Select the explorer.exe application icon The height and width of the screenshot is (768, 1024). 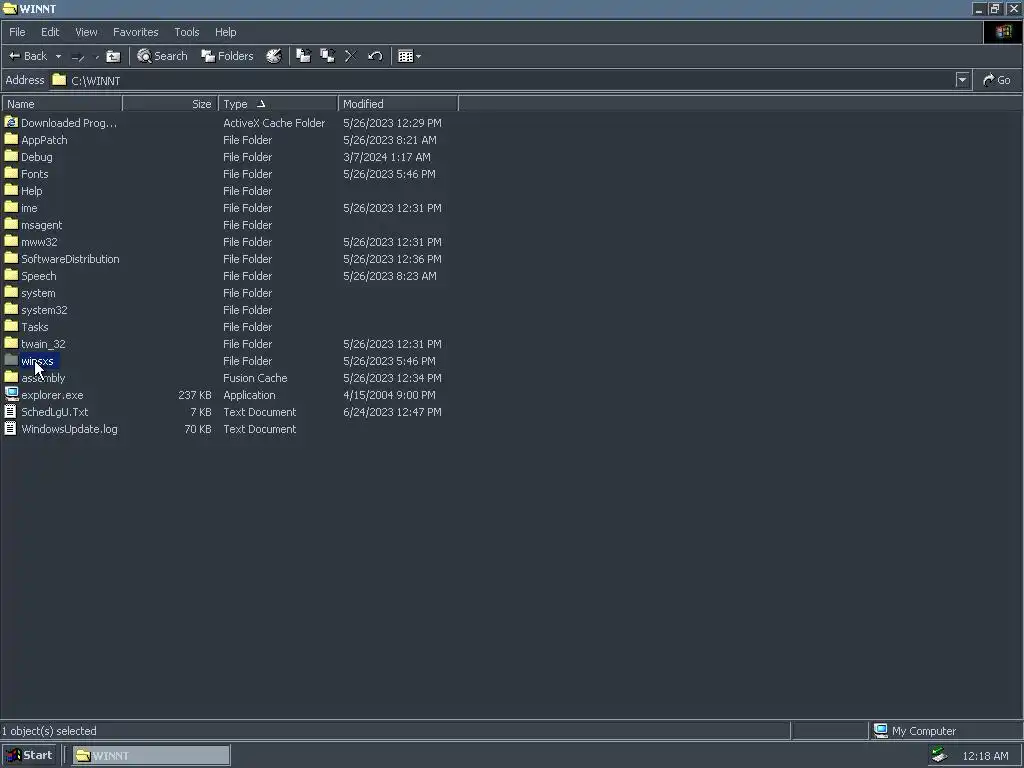[11, 394]
